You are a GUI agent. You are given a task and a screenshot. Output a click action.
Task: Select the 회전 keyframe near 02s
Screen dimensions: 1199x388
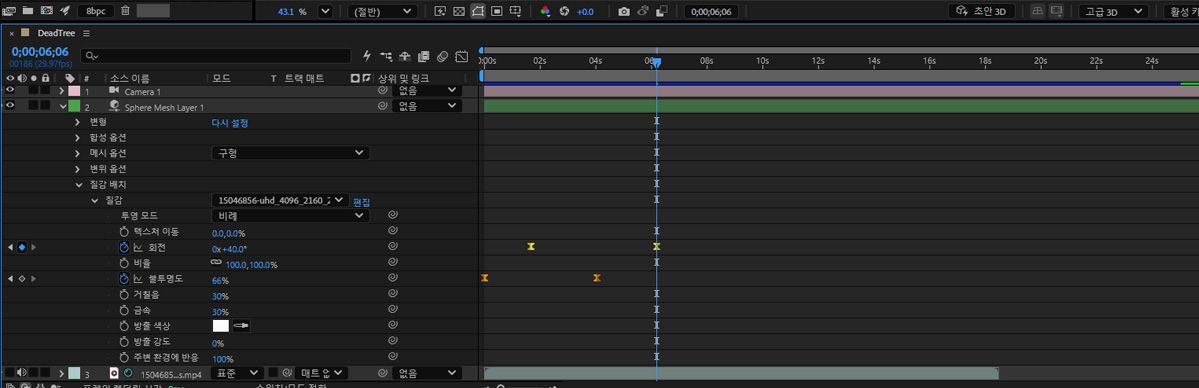pos(531,246)
